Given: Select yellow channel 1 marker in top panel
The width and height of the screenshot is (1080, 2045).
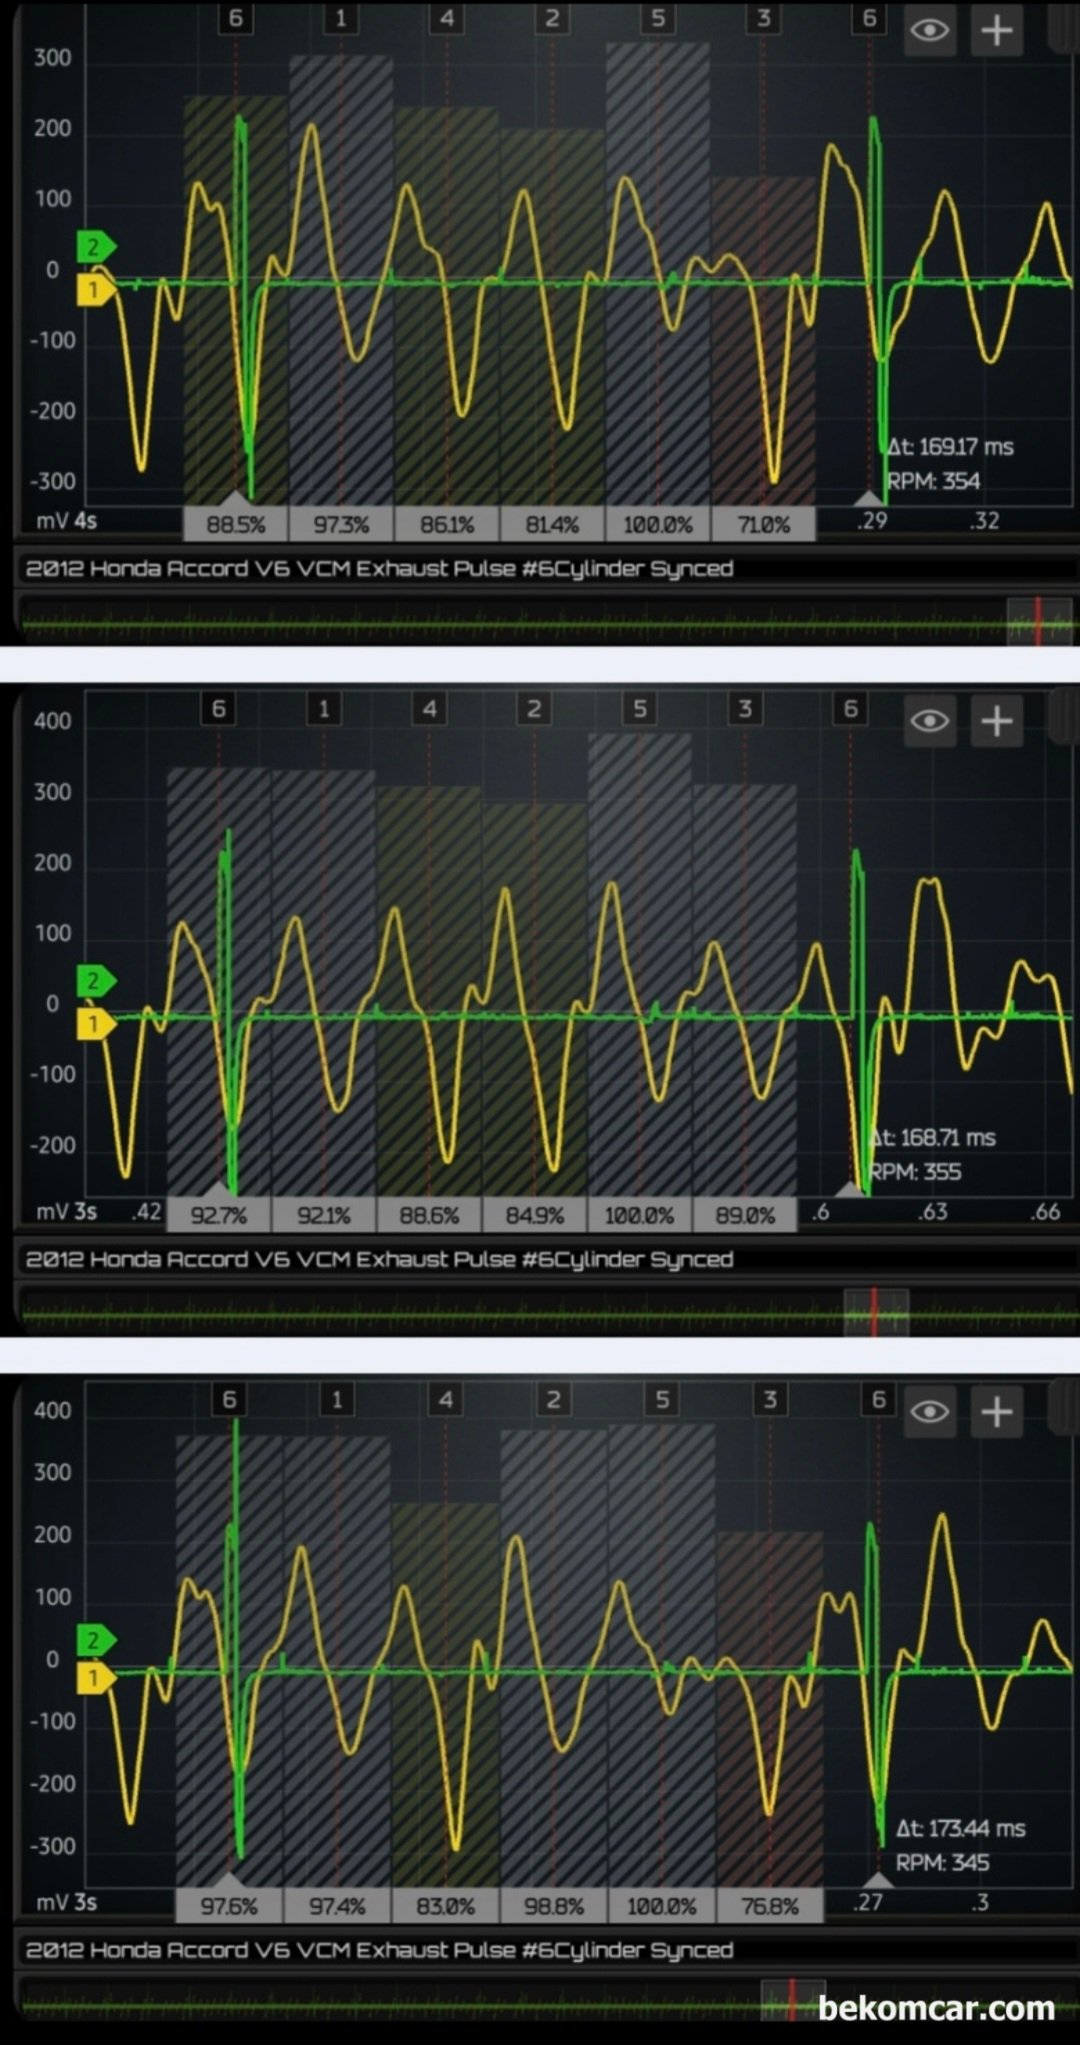Looking at the screenshot, I should 95,290.
